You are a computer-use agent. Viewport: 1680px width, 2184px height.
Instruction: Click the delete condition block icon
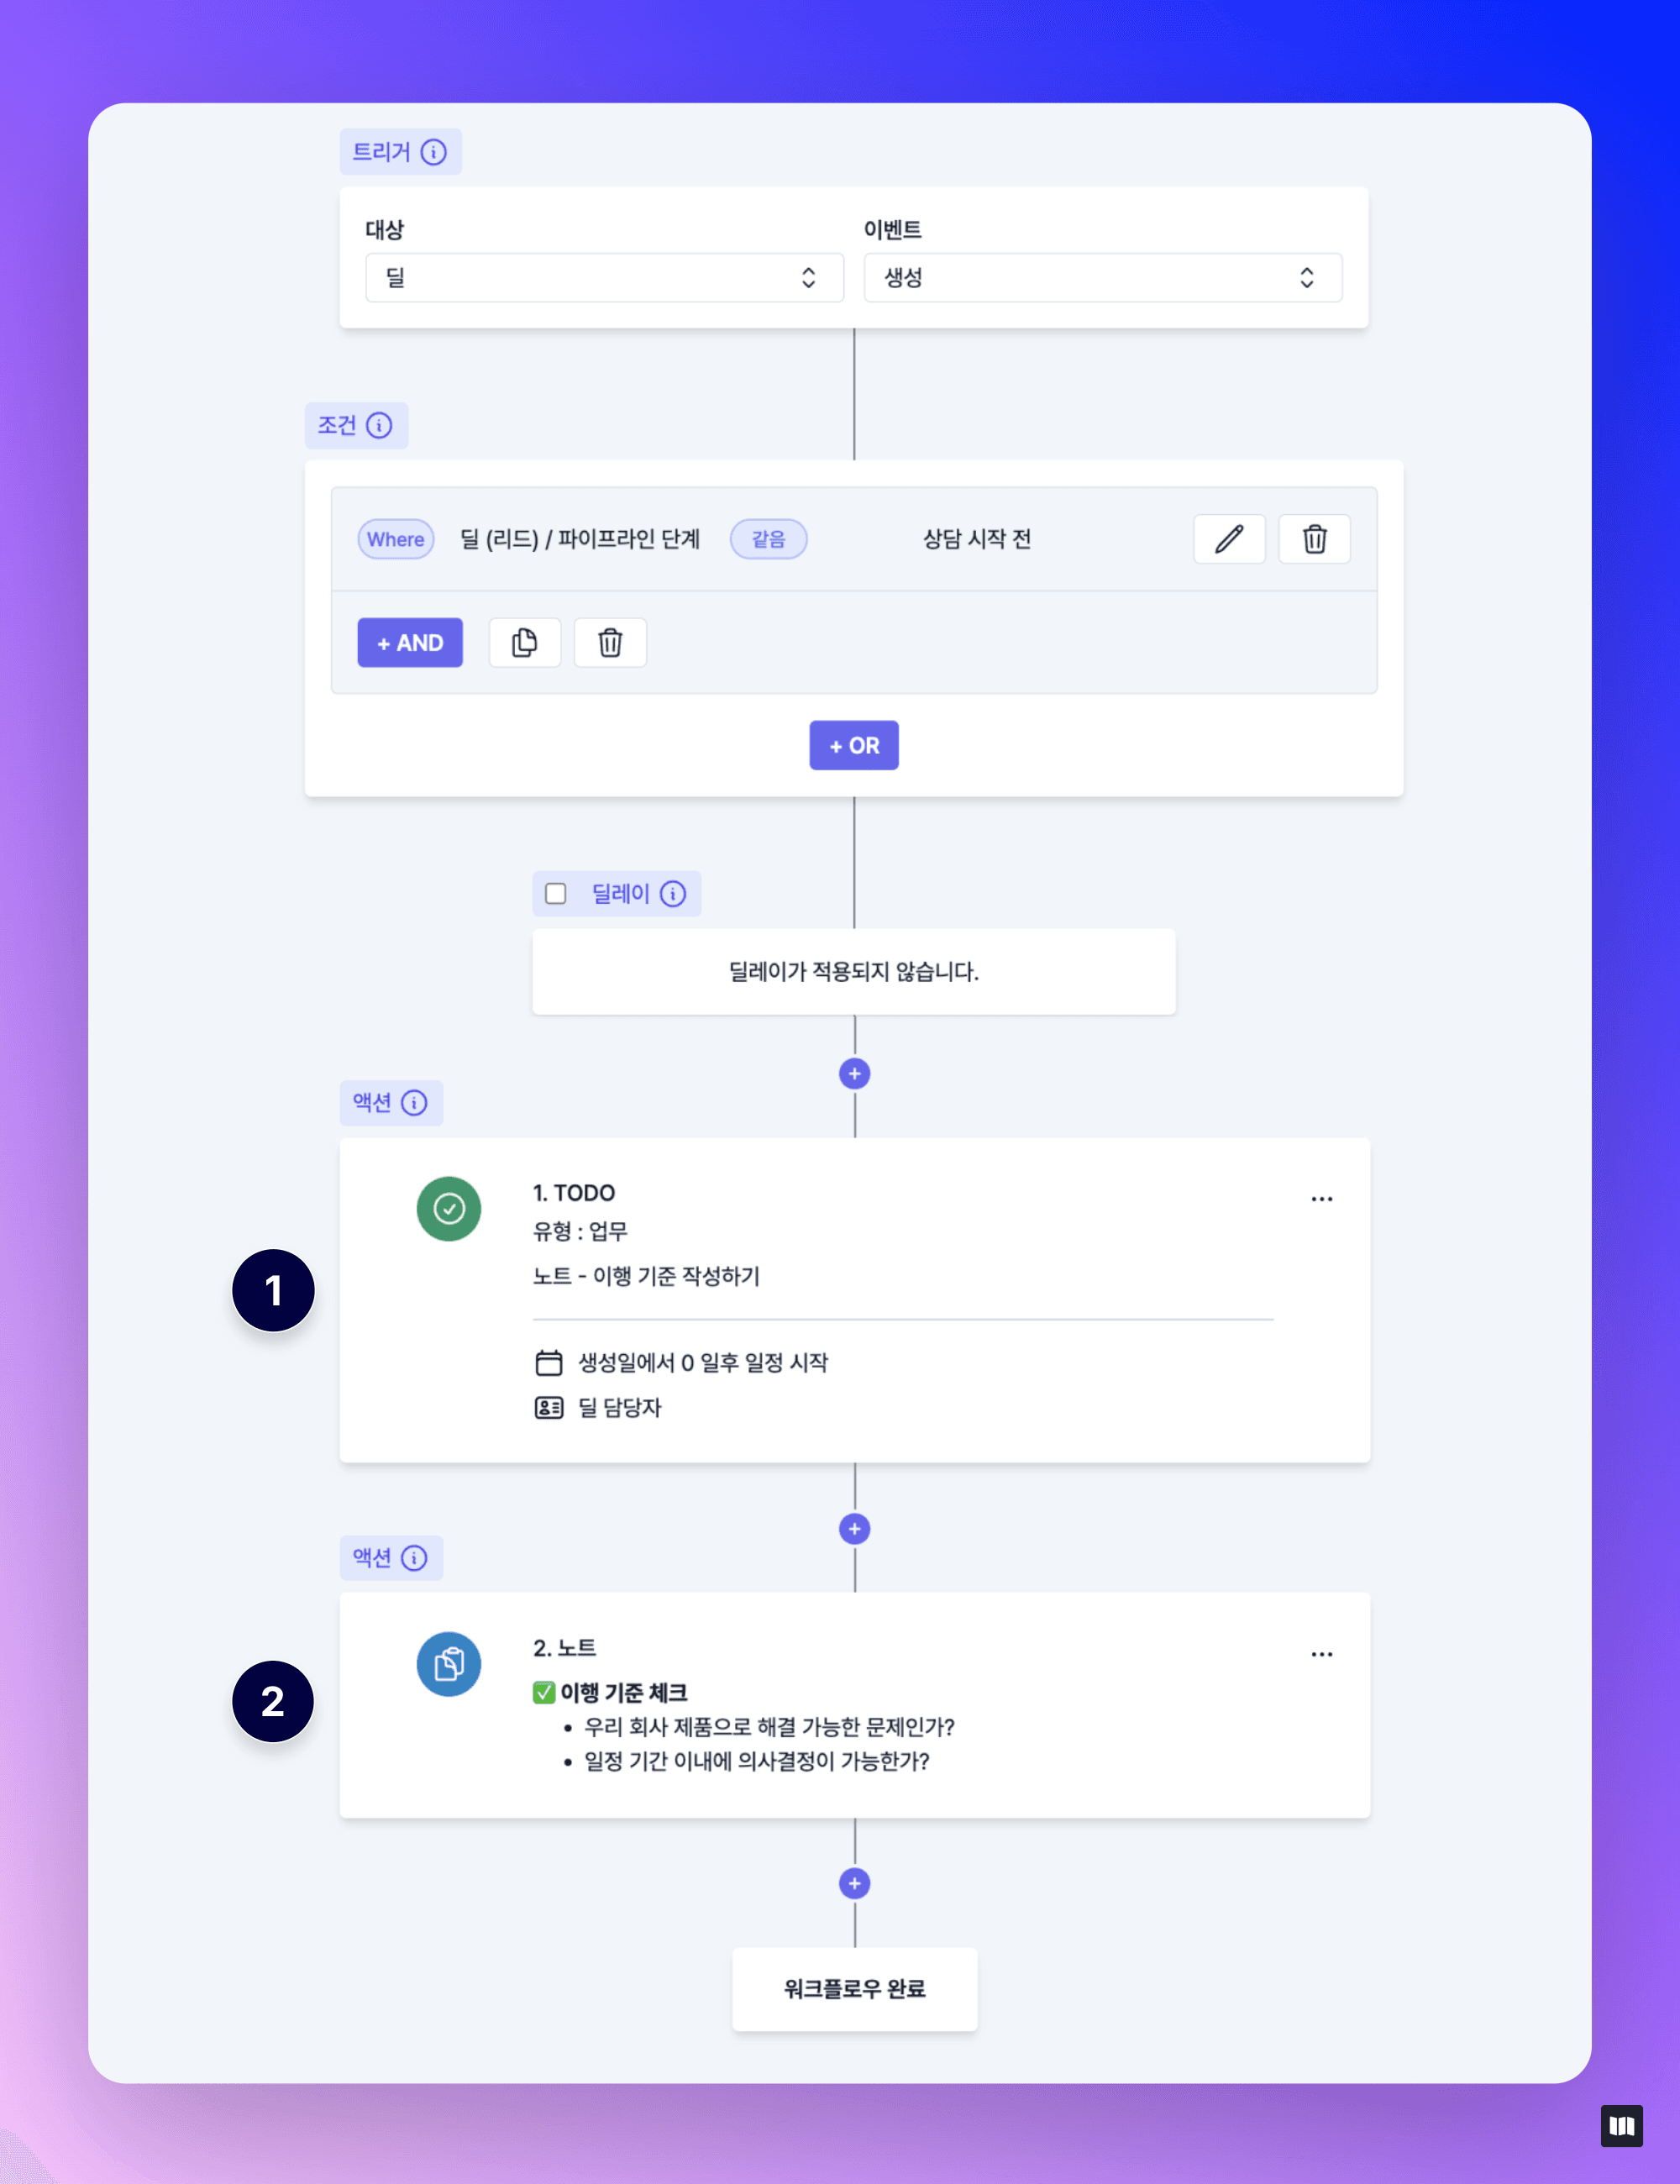point(611,642)
